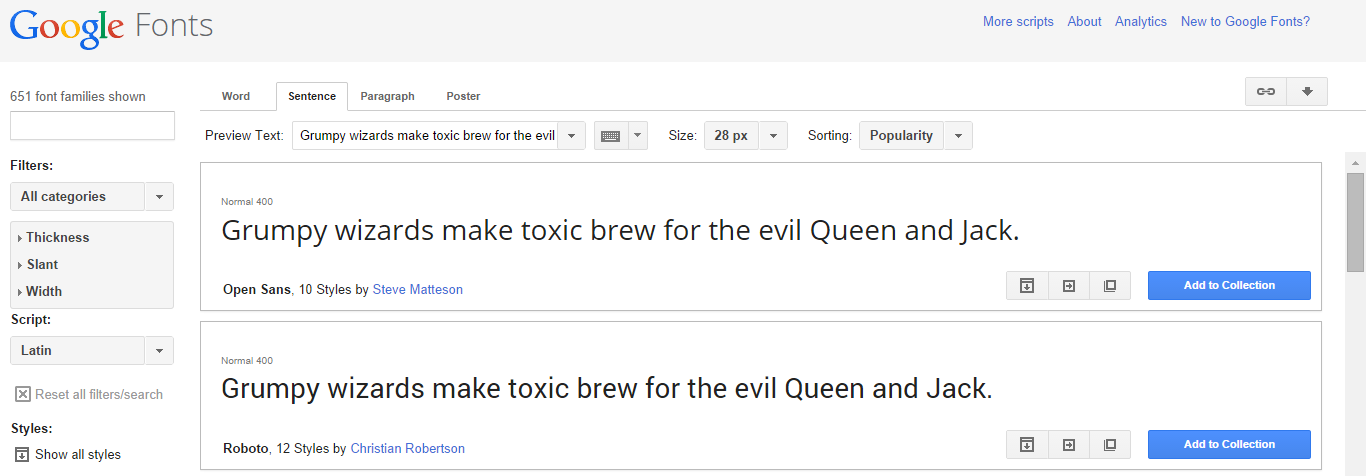Click Open Sans quick-use download icon
1366x476 pixels.
coord(1027,286)
